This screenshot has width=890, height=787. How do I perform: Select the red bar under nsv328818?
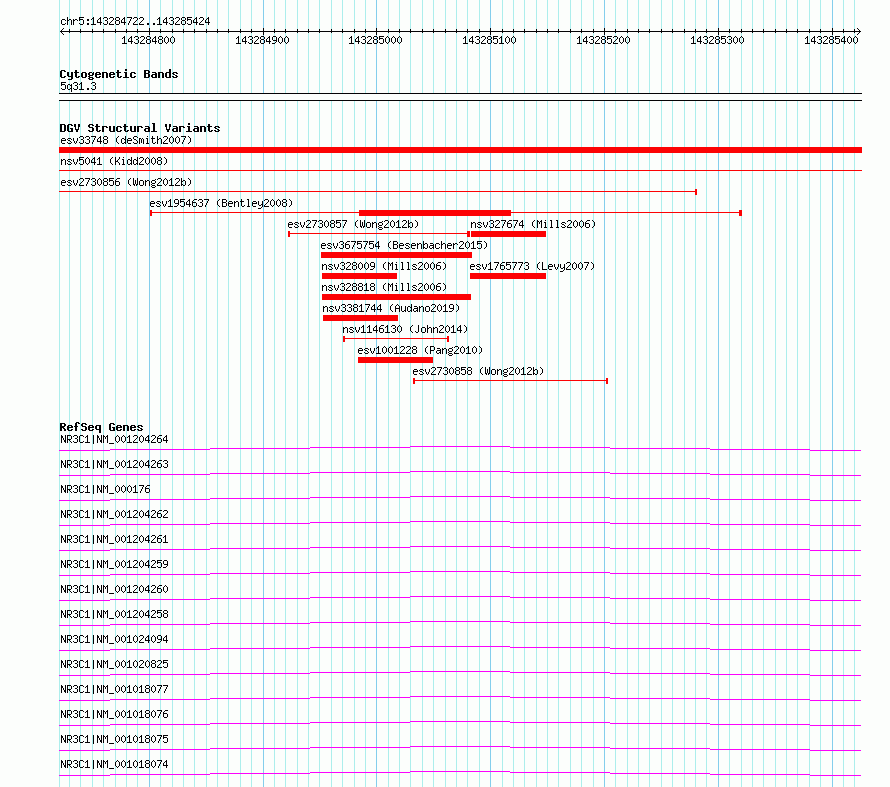(396, 297)
